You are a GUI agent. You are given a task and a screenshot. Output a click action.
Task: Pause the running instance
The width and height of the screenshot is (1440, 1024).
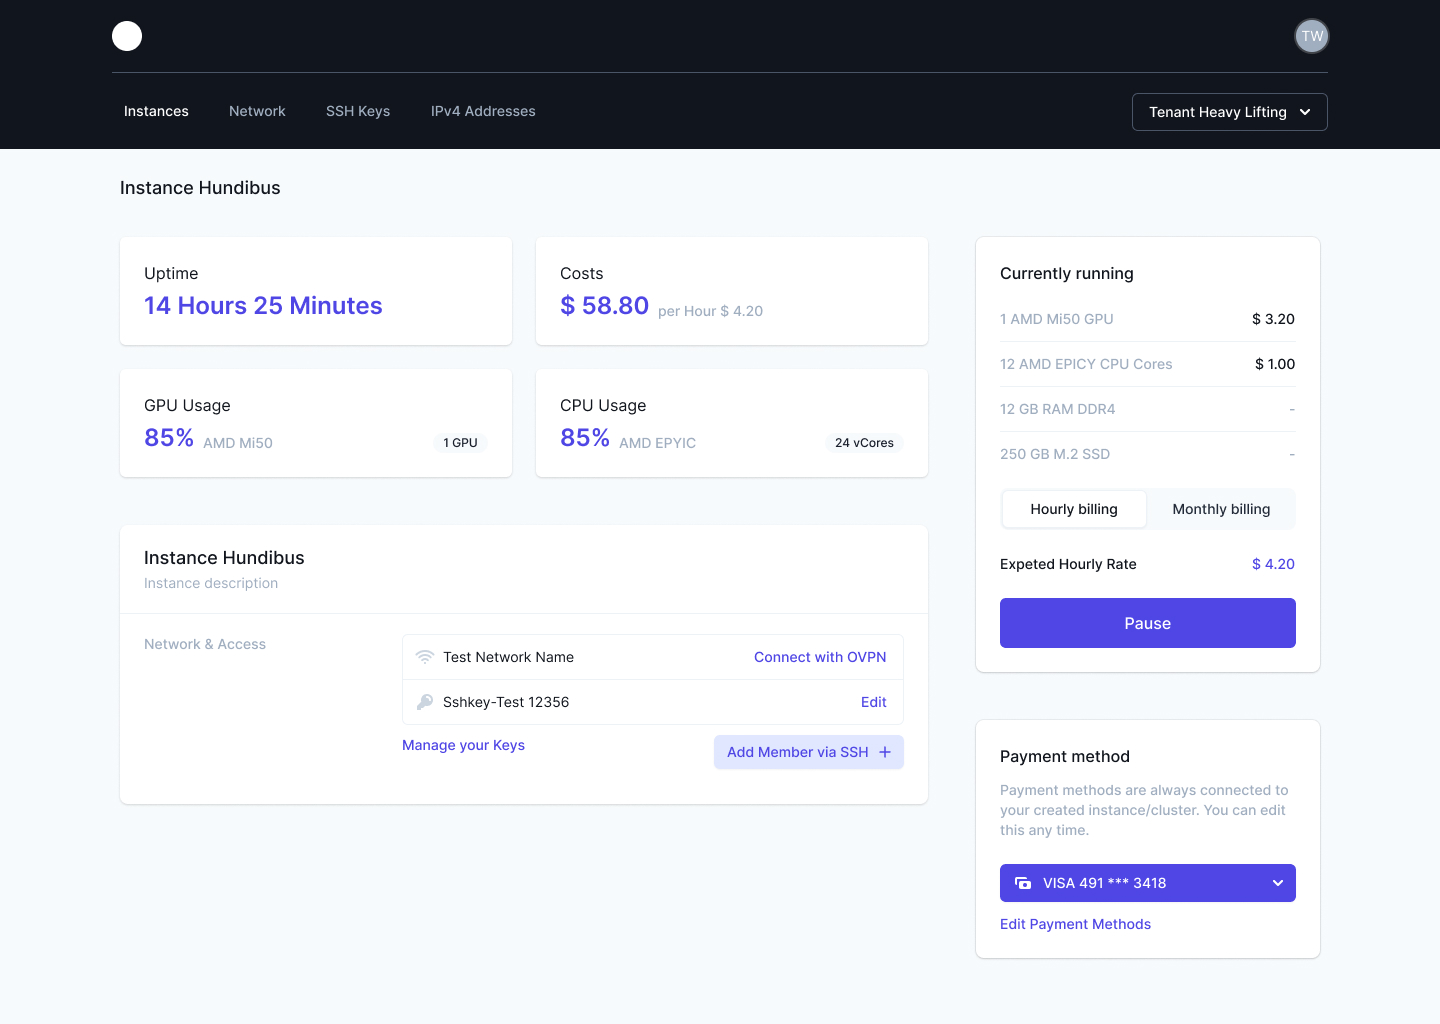[1148, 623]
